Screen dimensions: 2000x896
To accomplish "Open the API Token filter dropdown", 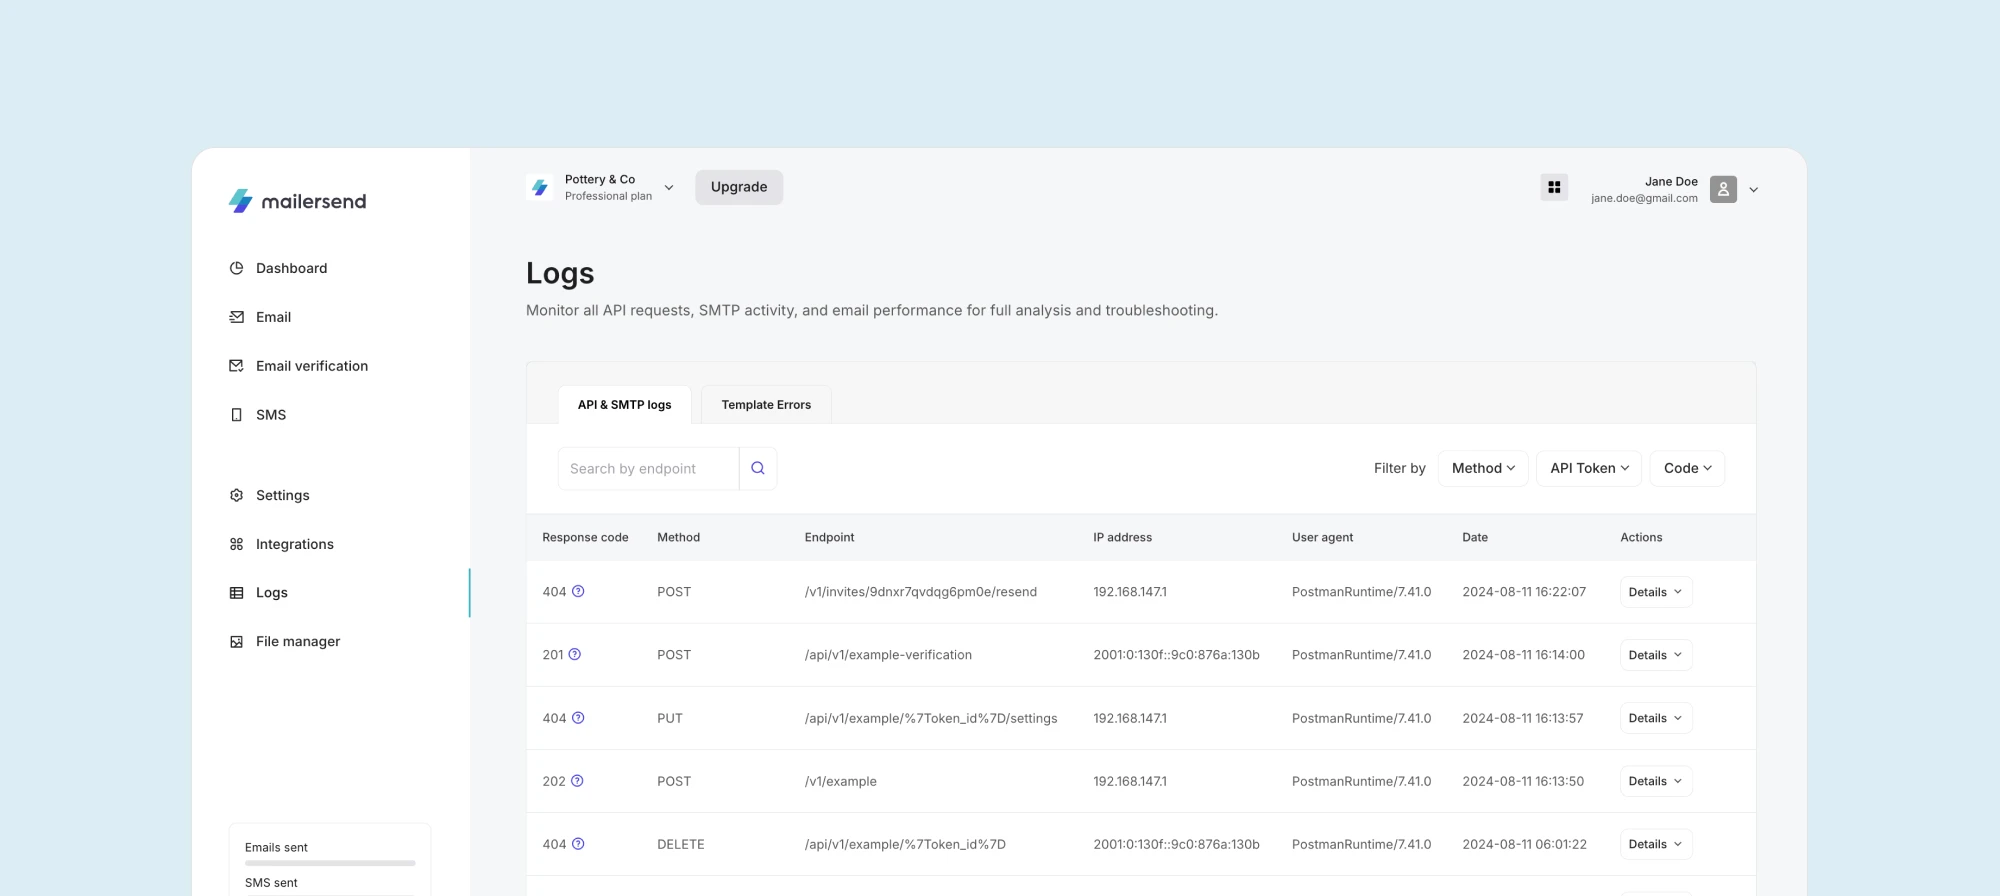I will point(1588,468).
